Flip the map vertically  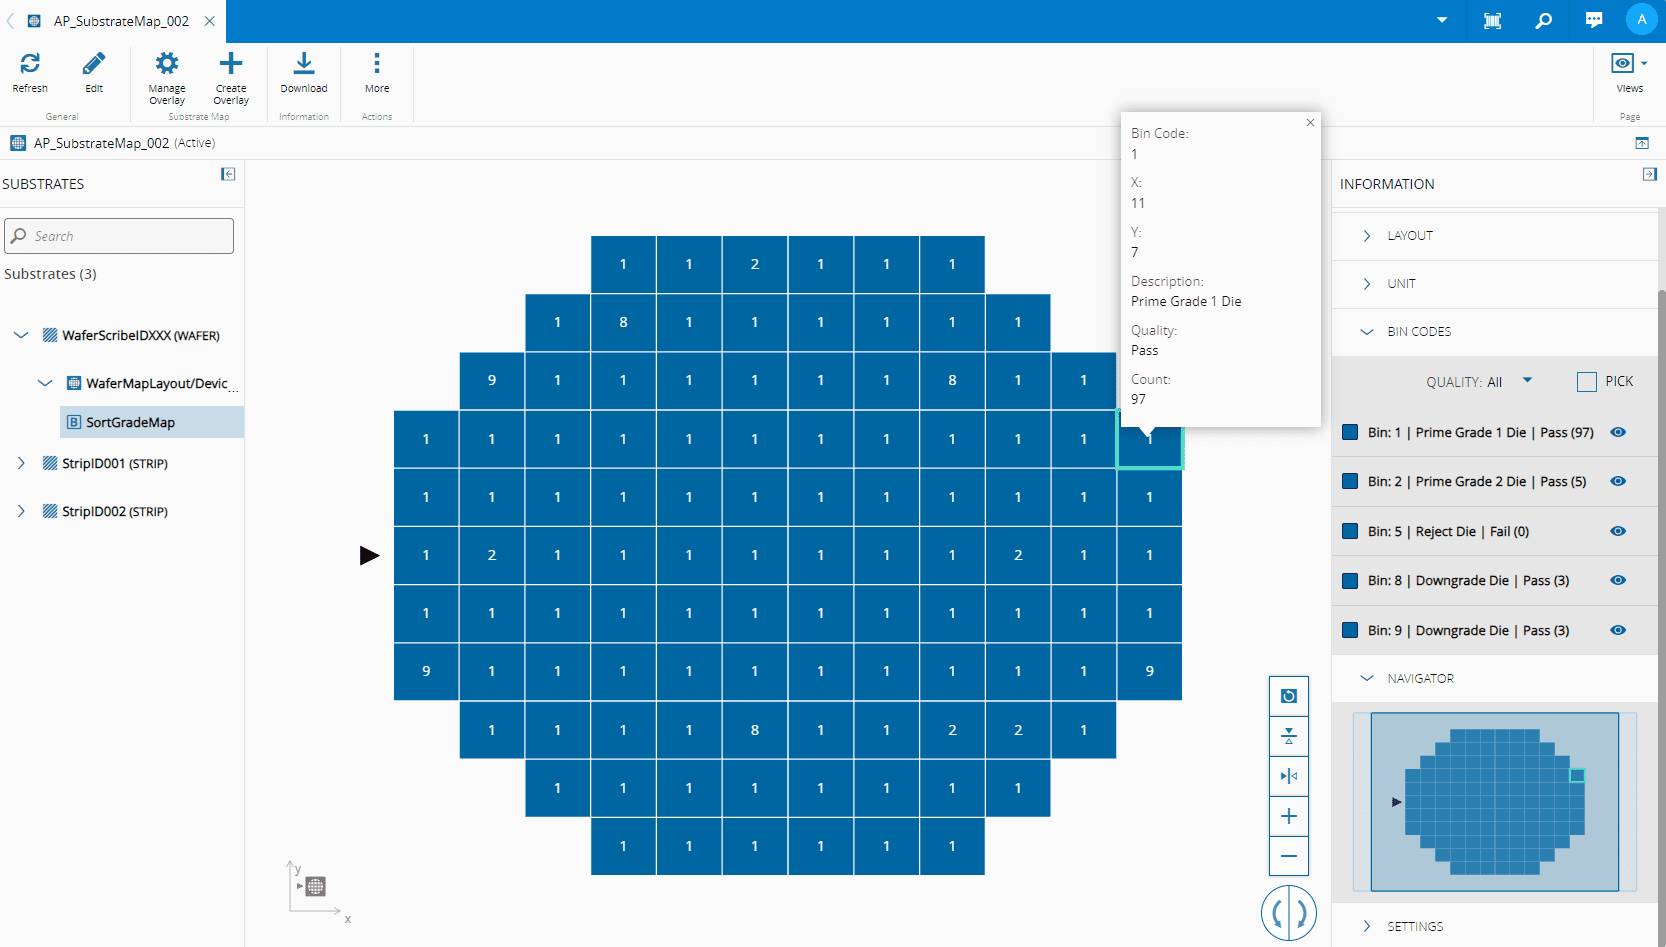coord(1289,736)
